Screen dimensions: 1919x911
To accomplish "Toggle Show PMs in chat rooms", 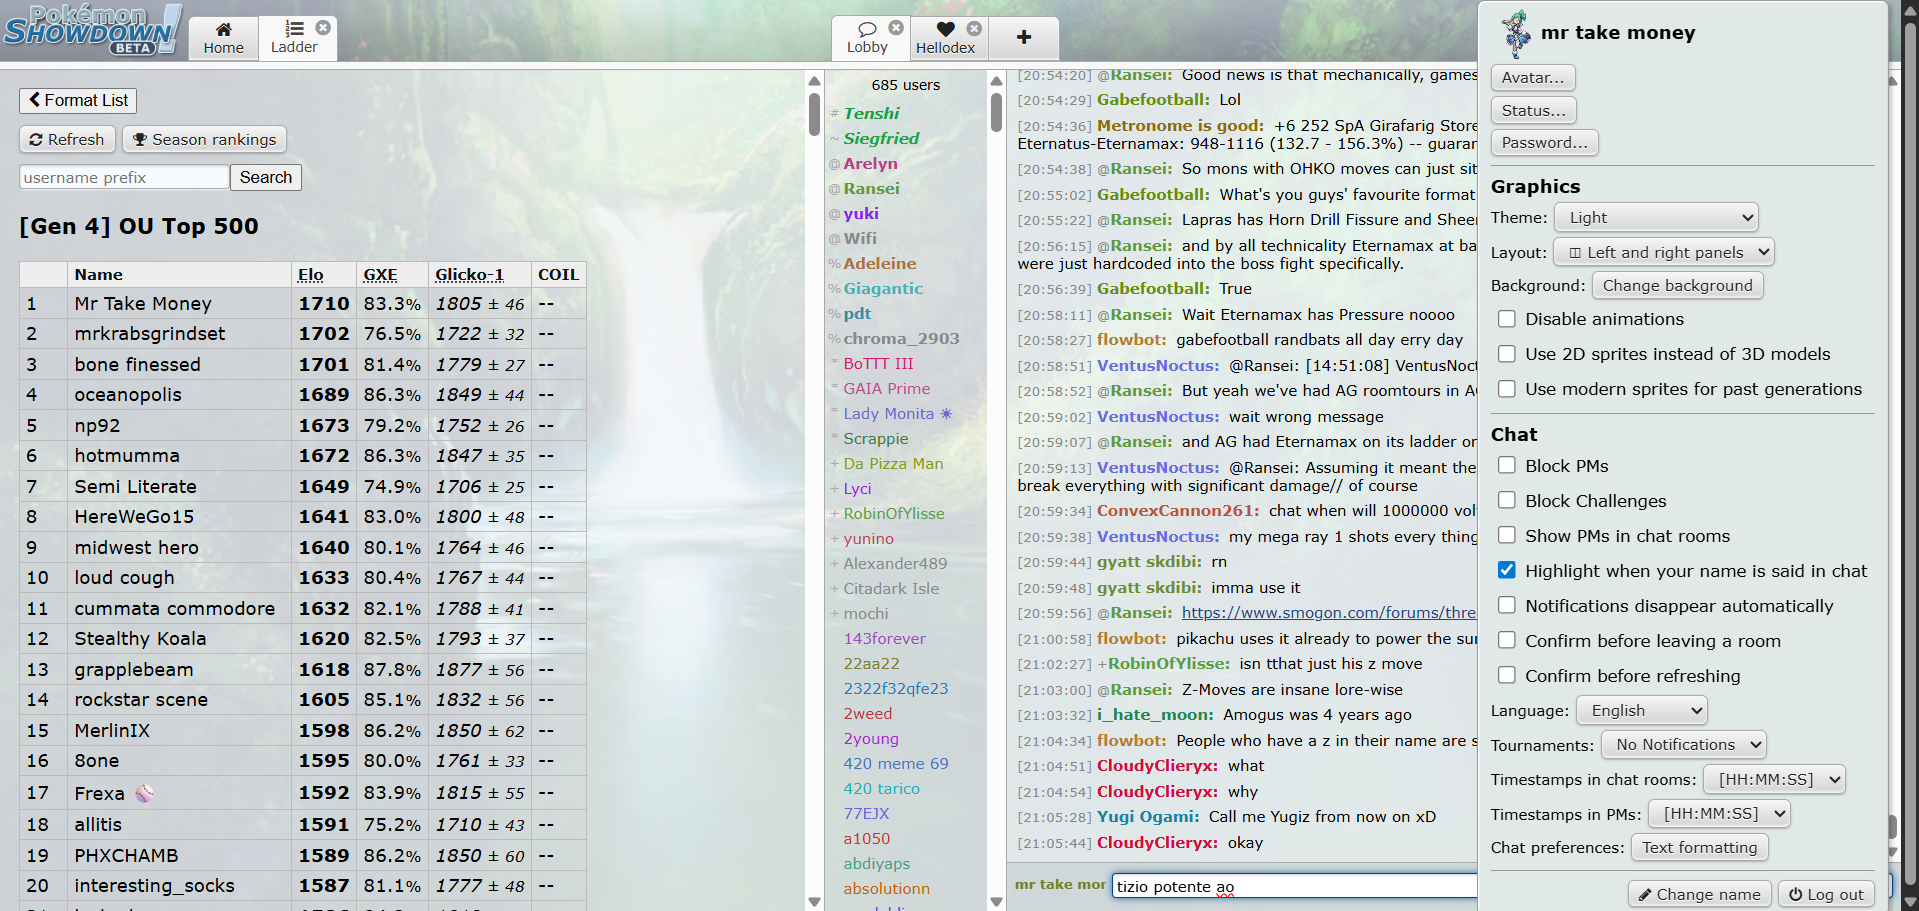I will coord(1506,535).
